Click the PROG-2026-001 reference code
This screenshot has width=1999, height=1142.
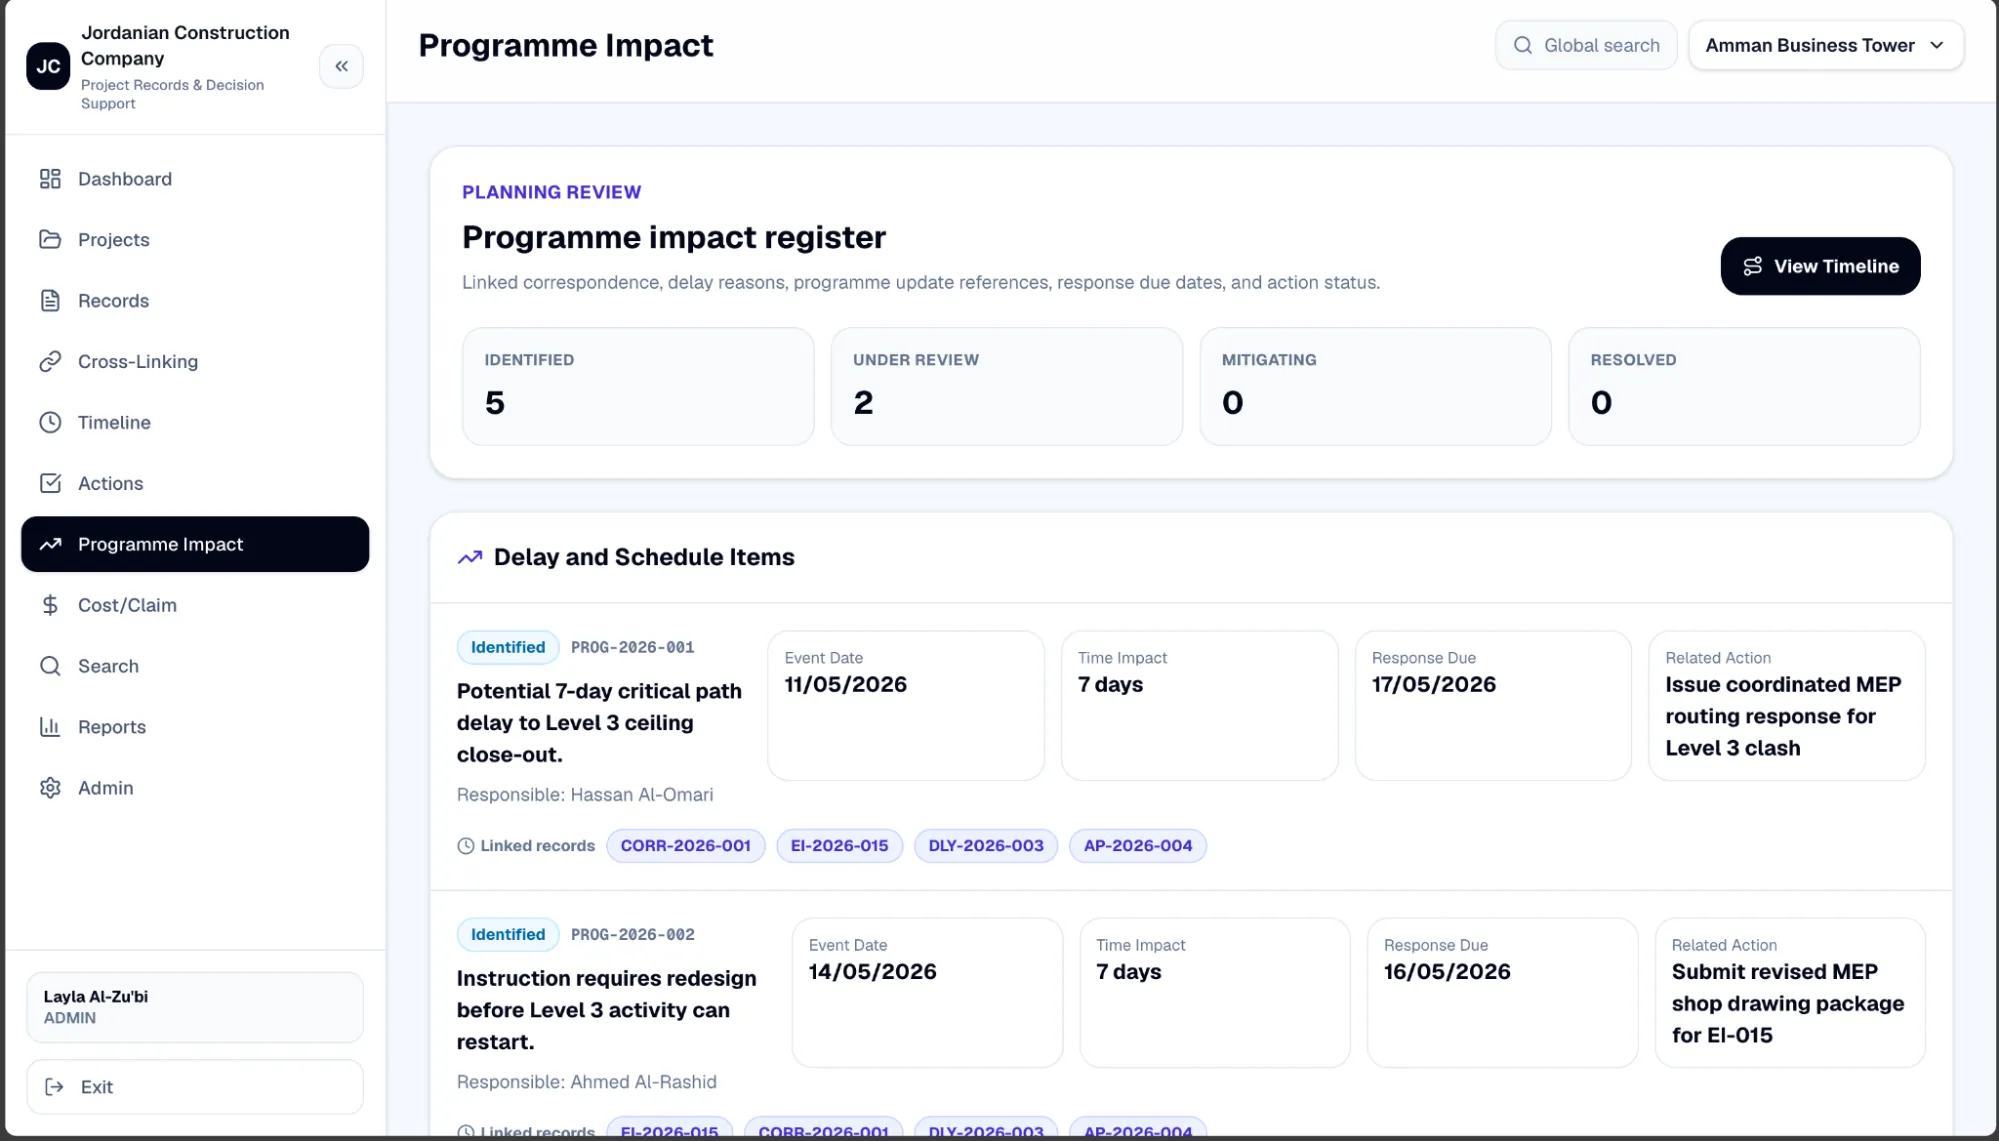[632, 647]
